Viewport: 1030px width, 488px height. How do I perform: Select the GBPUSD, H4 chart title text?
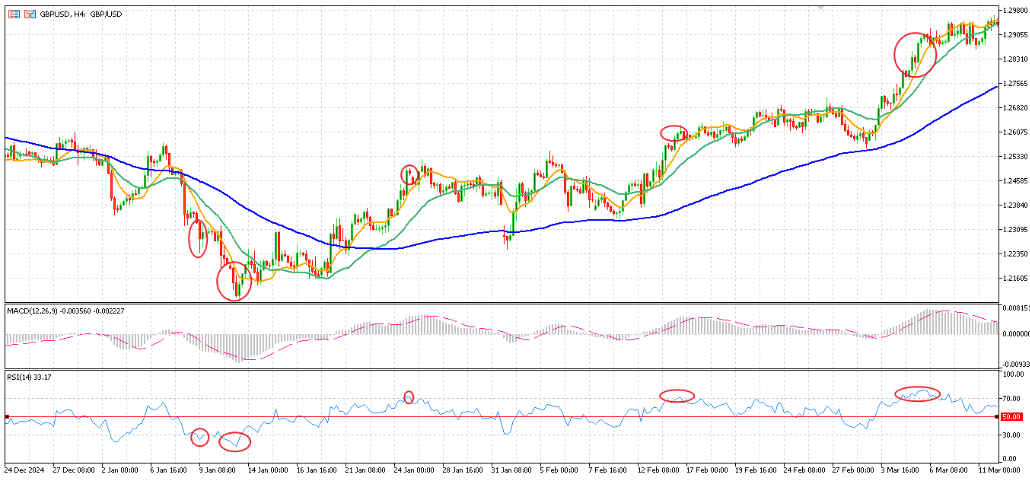[x=81, y=15]
